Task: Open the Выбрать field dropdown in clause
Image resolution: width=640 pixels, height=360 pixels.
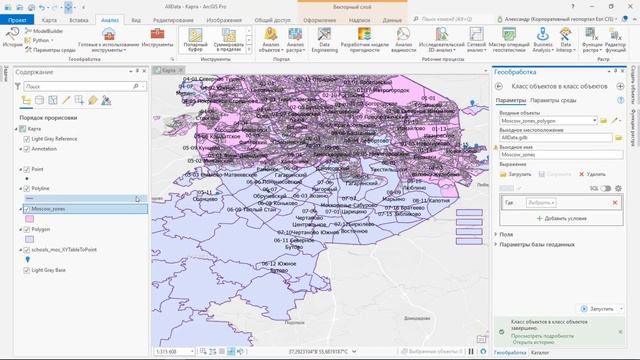Action: (541, 202)
